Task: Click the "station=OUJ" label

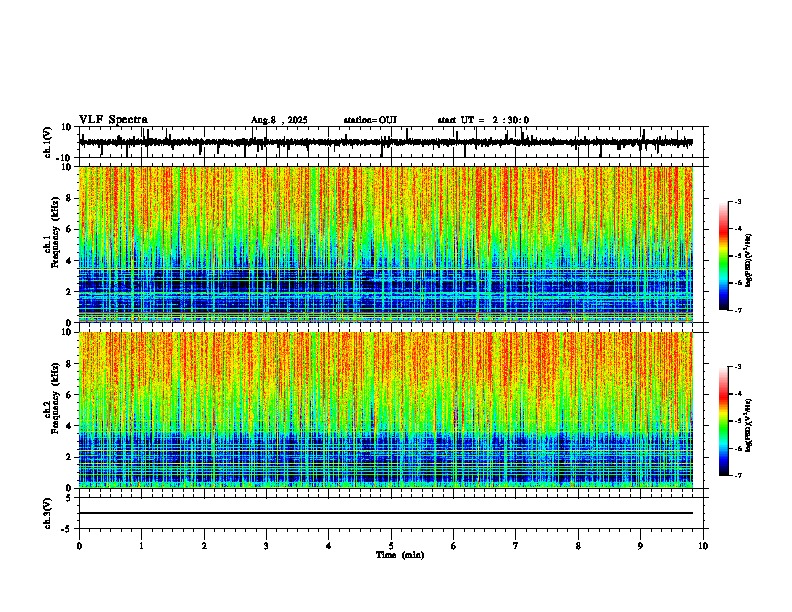Action: pyautogui.click(x=370, y=120)
